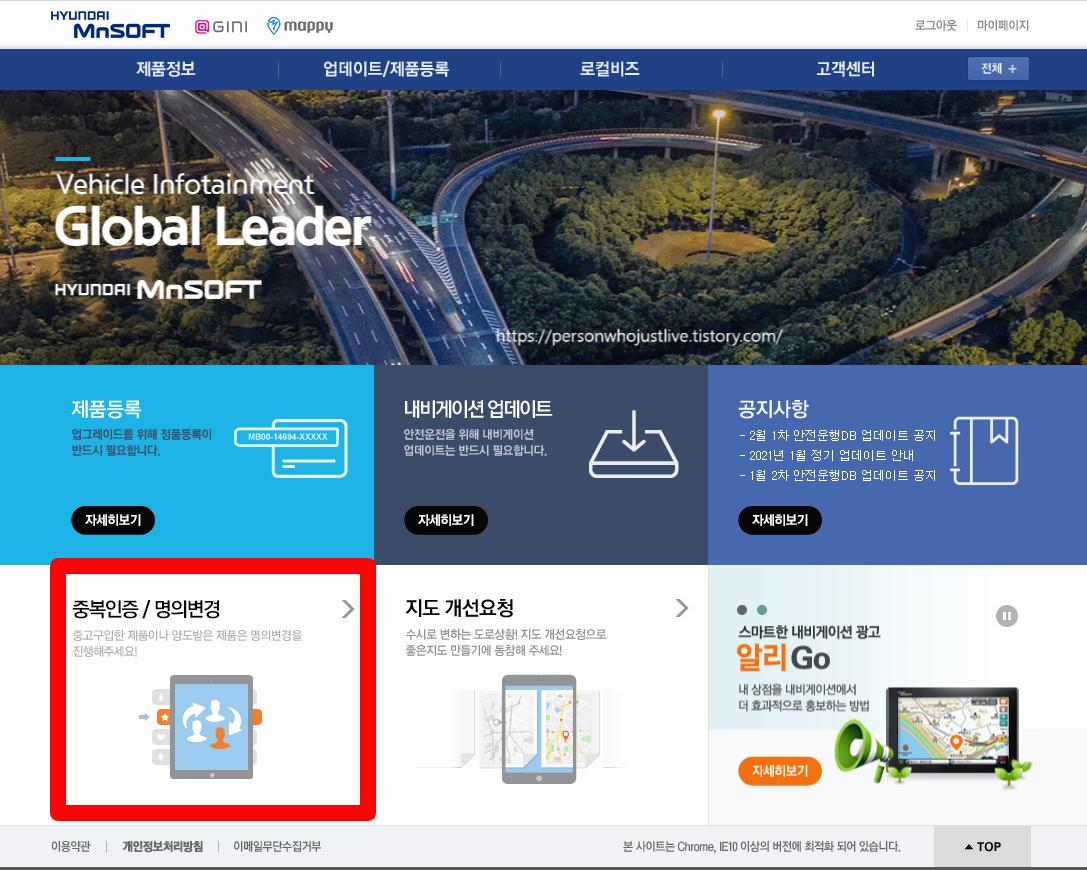Pause the banner slideshow

1007,616
